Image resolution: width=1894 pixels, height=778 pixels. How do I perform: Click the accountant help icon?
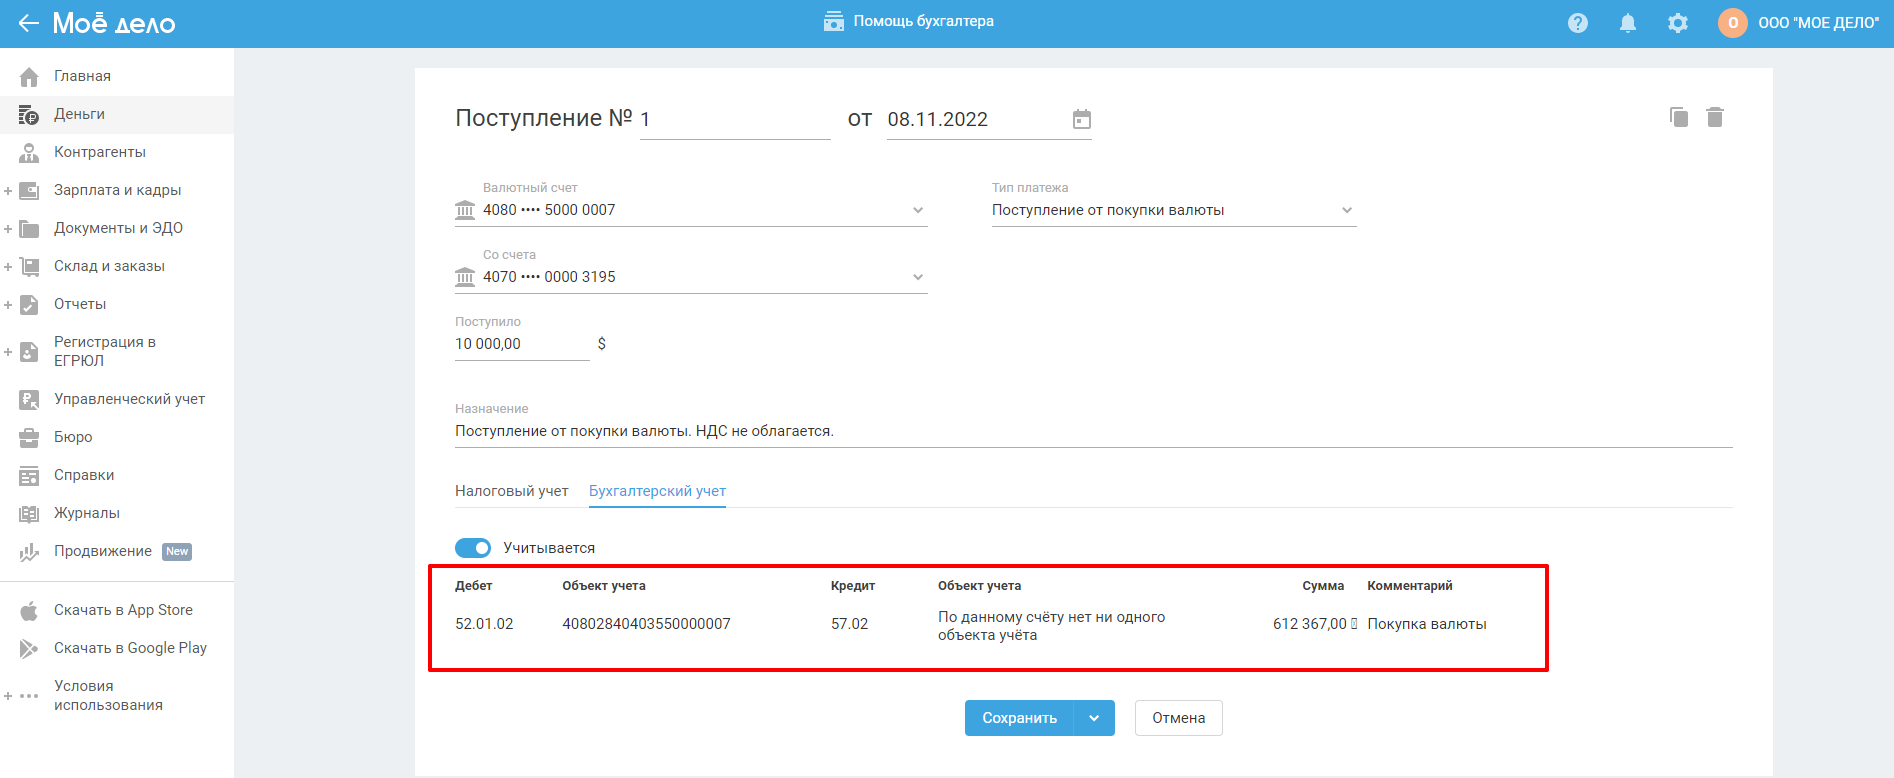click(x=834, y=22)
